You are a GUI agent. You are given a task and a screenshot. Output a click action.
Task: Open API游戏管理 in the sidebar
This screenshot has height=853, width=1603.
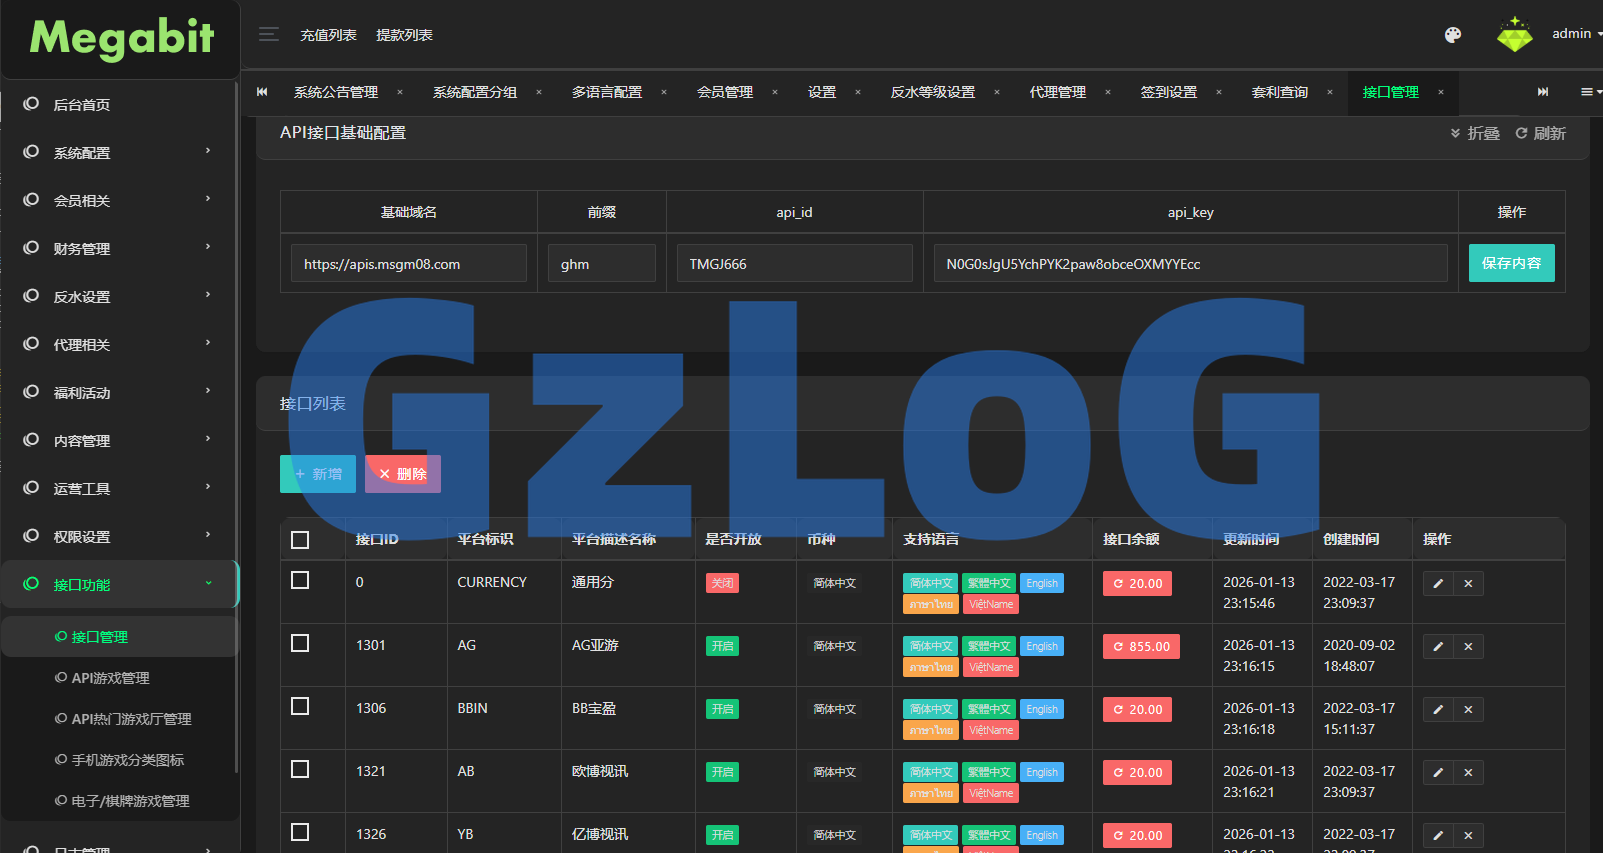coord(110,678)
